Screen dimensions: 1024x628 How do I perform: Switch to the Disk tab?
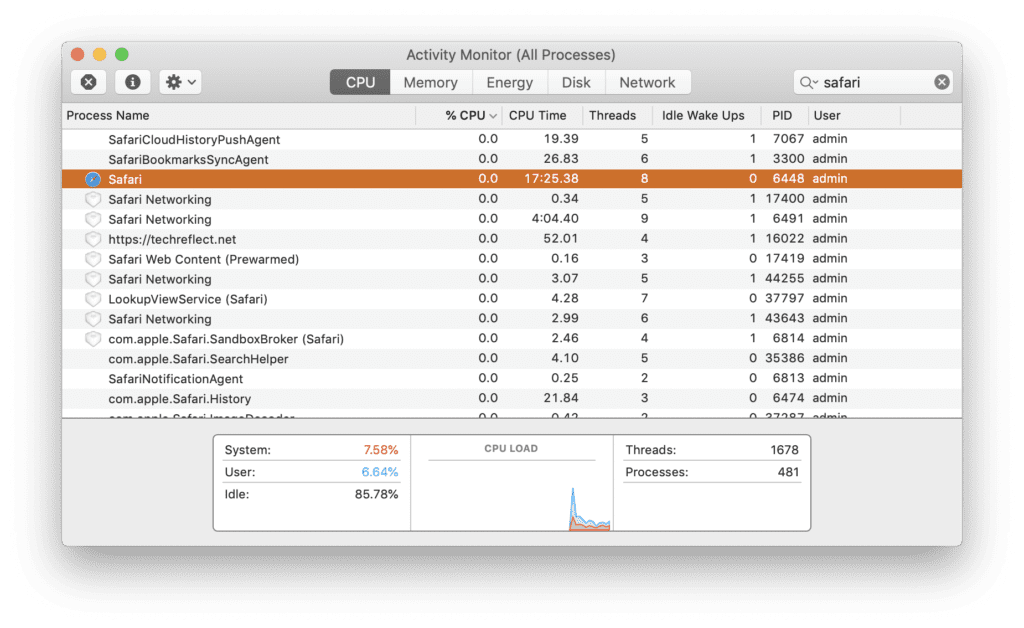(x=576, y=82)
